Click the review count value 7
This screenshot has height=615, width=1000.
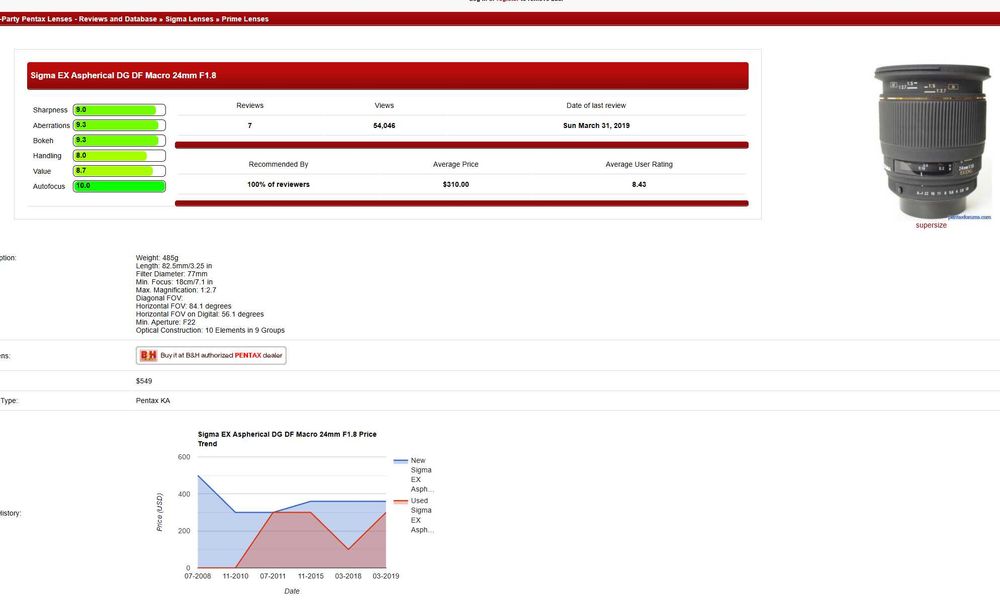tap(250, 126)
